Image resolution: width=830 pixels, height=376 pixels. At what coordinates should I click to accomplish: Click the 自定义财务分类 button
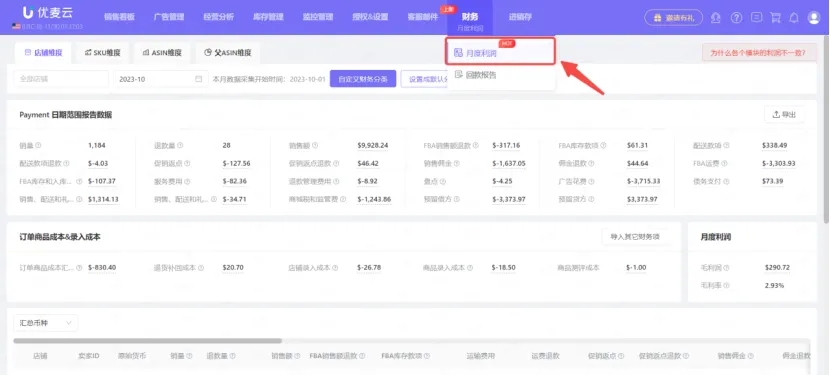click(363, 79)
